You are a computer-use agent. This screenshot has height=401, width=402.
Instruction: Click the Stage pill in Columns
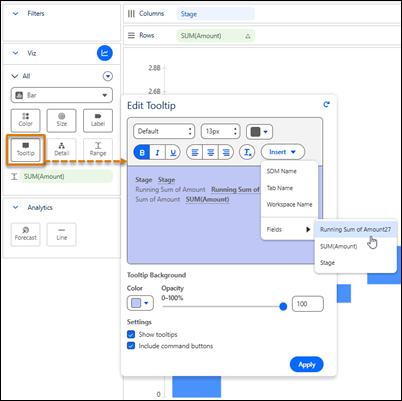click(215, 14)
